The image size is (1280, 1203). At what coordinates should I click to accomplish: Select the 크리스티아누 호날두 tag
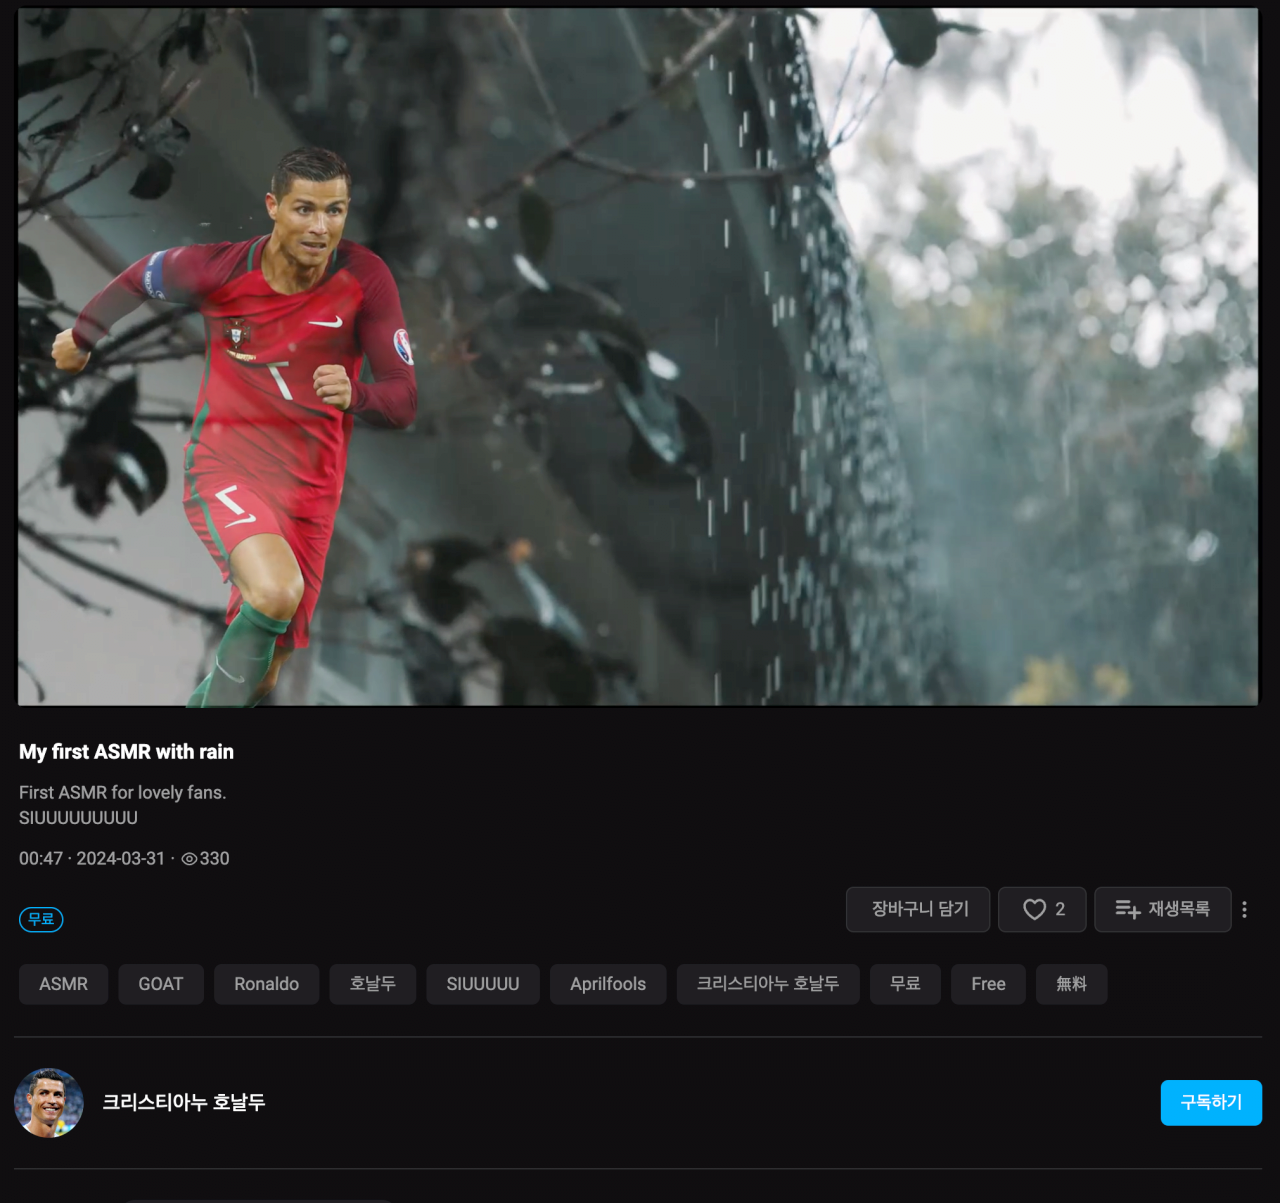768,984
